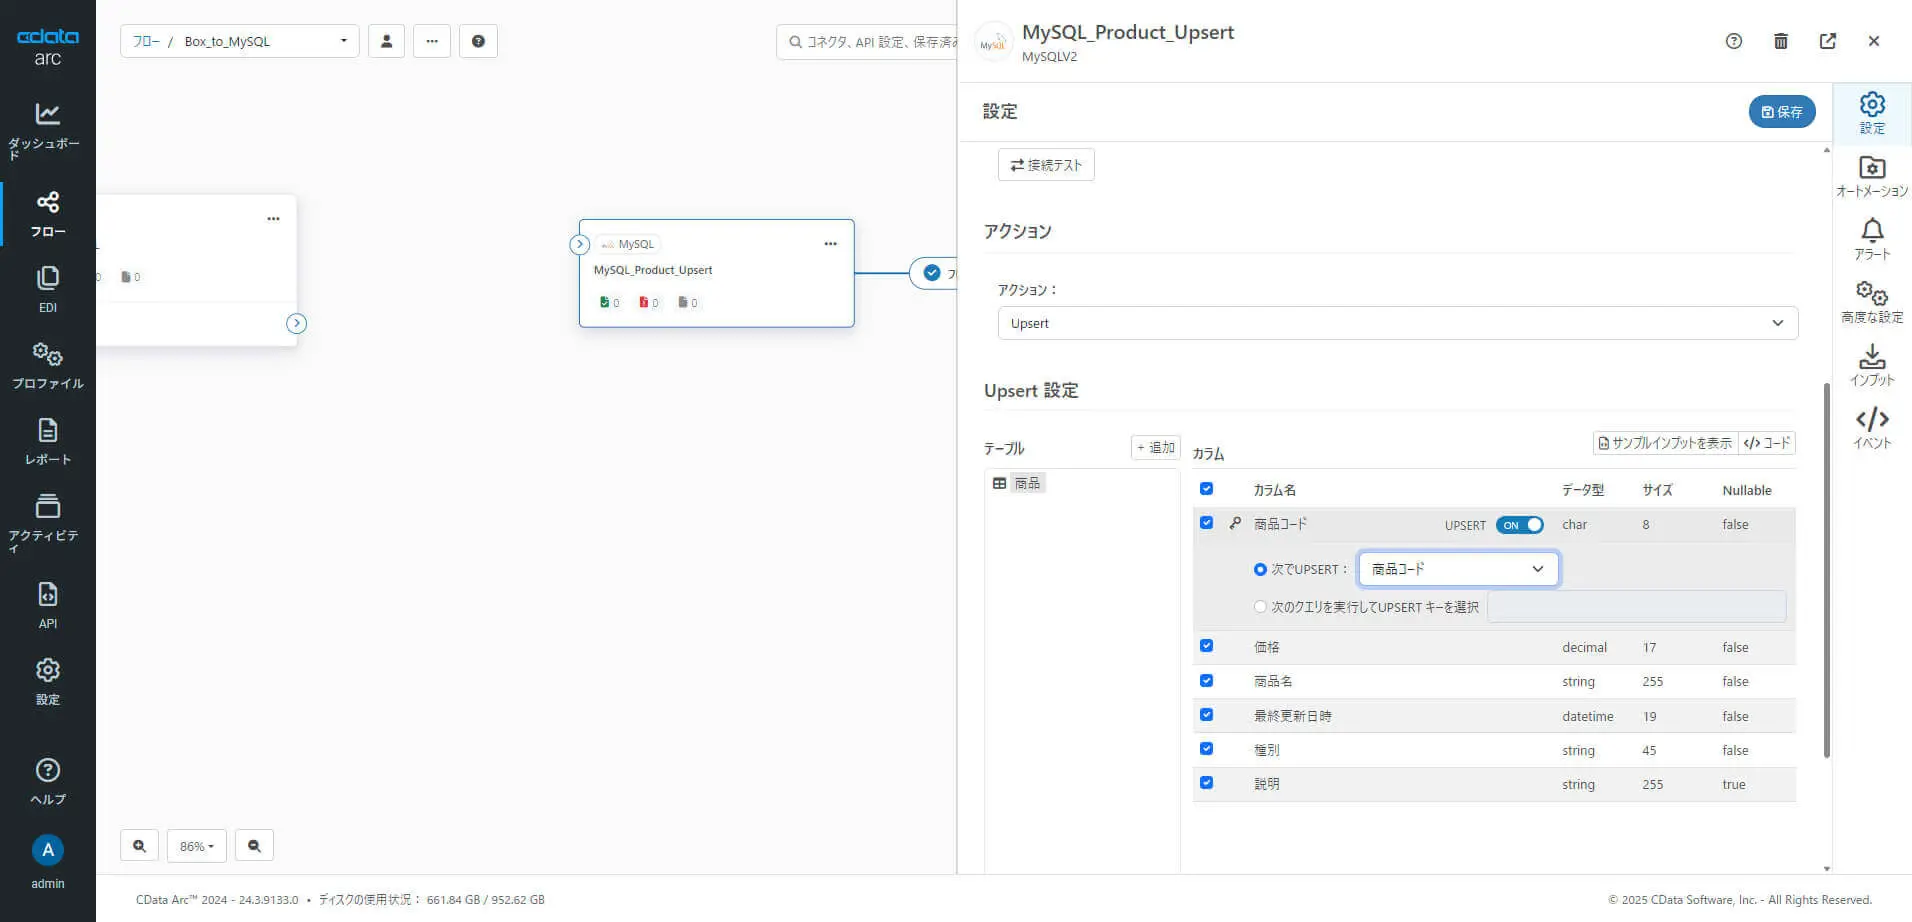This screenshot has width=1912, height=922.
Task: Open the UPSERT key column dropdown
Action: click(x=1457, y=569)
